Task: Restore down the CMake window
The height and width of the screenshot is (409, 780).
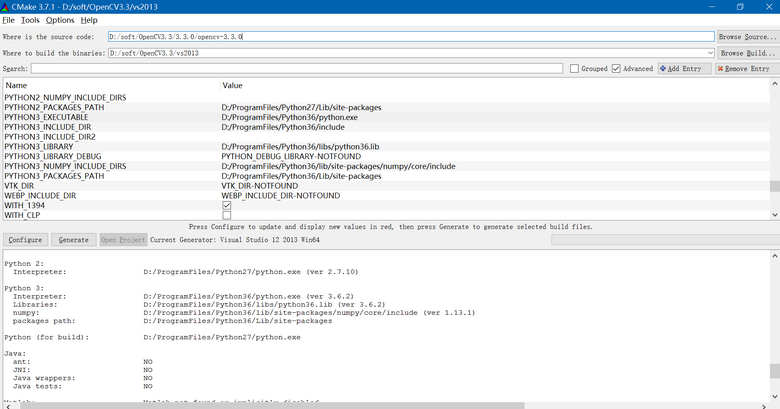Action: 740,6
